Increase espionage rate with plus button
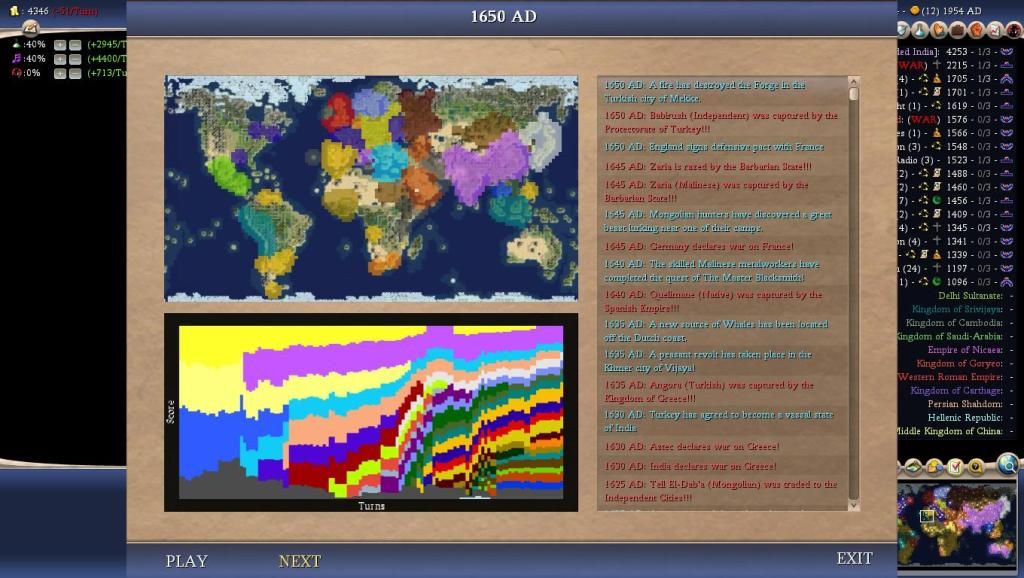 click(x=60, y=73)
